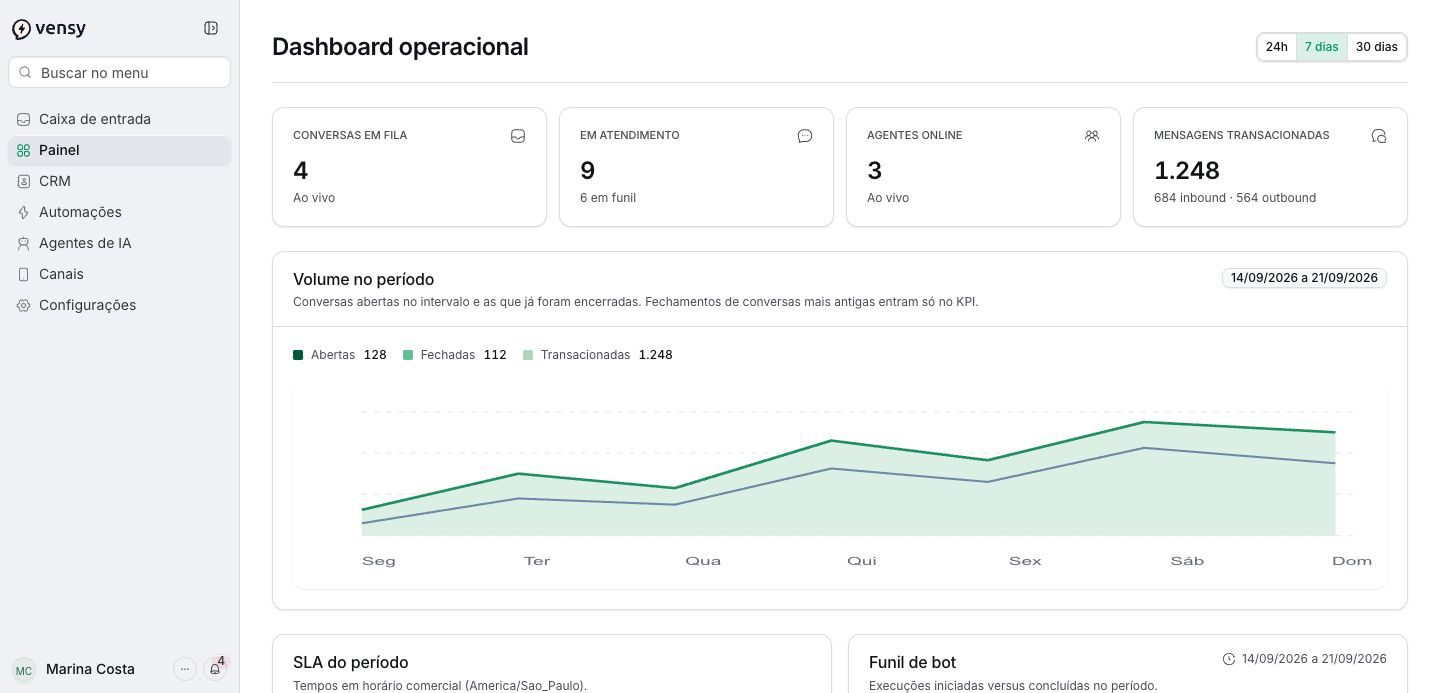Click the Caixa de entrada inbox icon

[24, 119]
